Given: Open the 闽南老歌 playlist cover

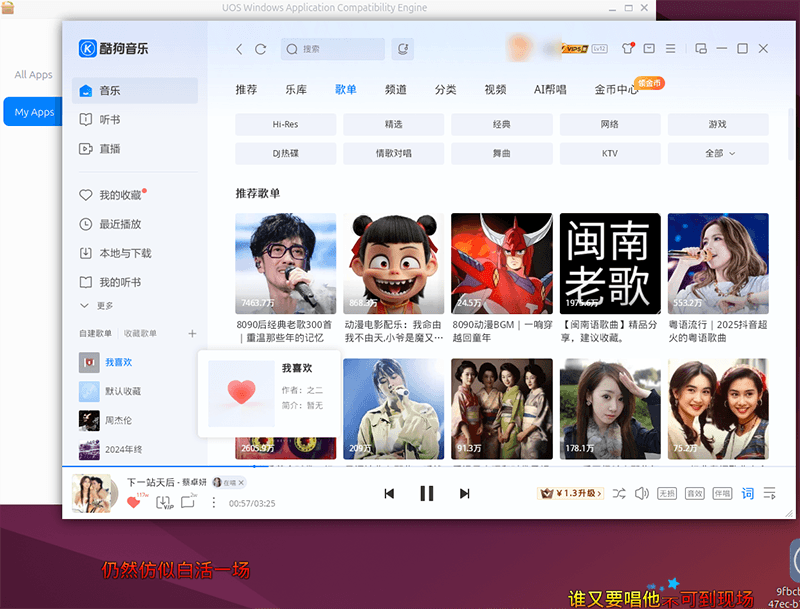Looking at the screenshot, I should click(x=610, y=263).
